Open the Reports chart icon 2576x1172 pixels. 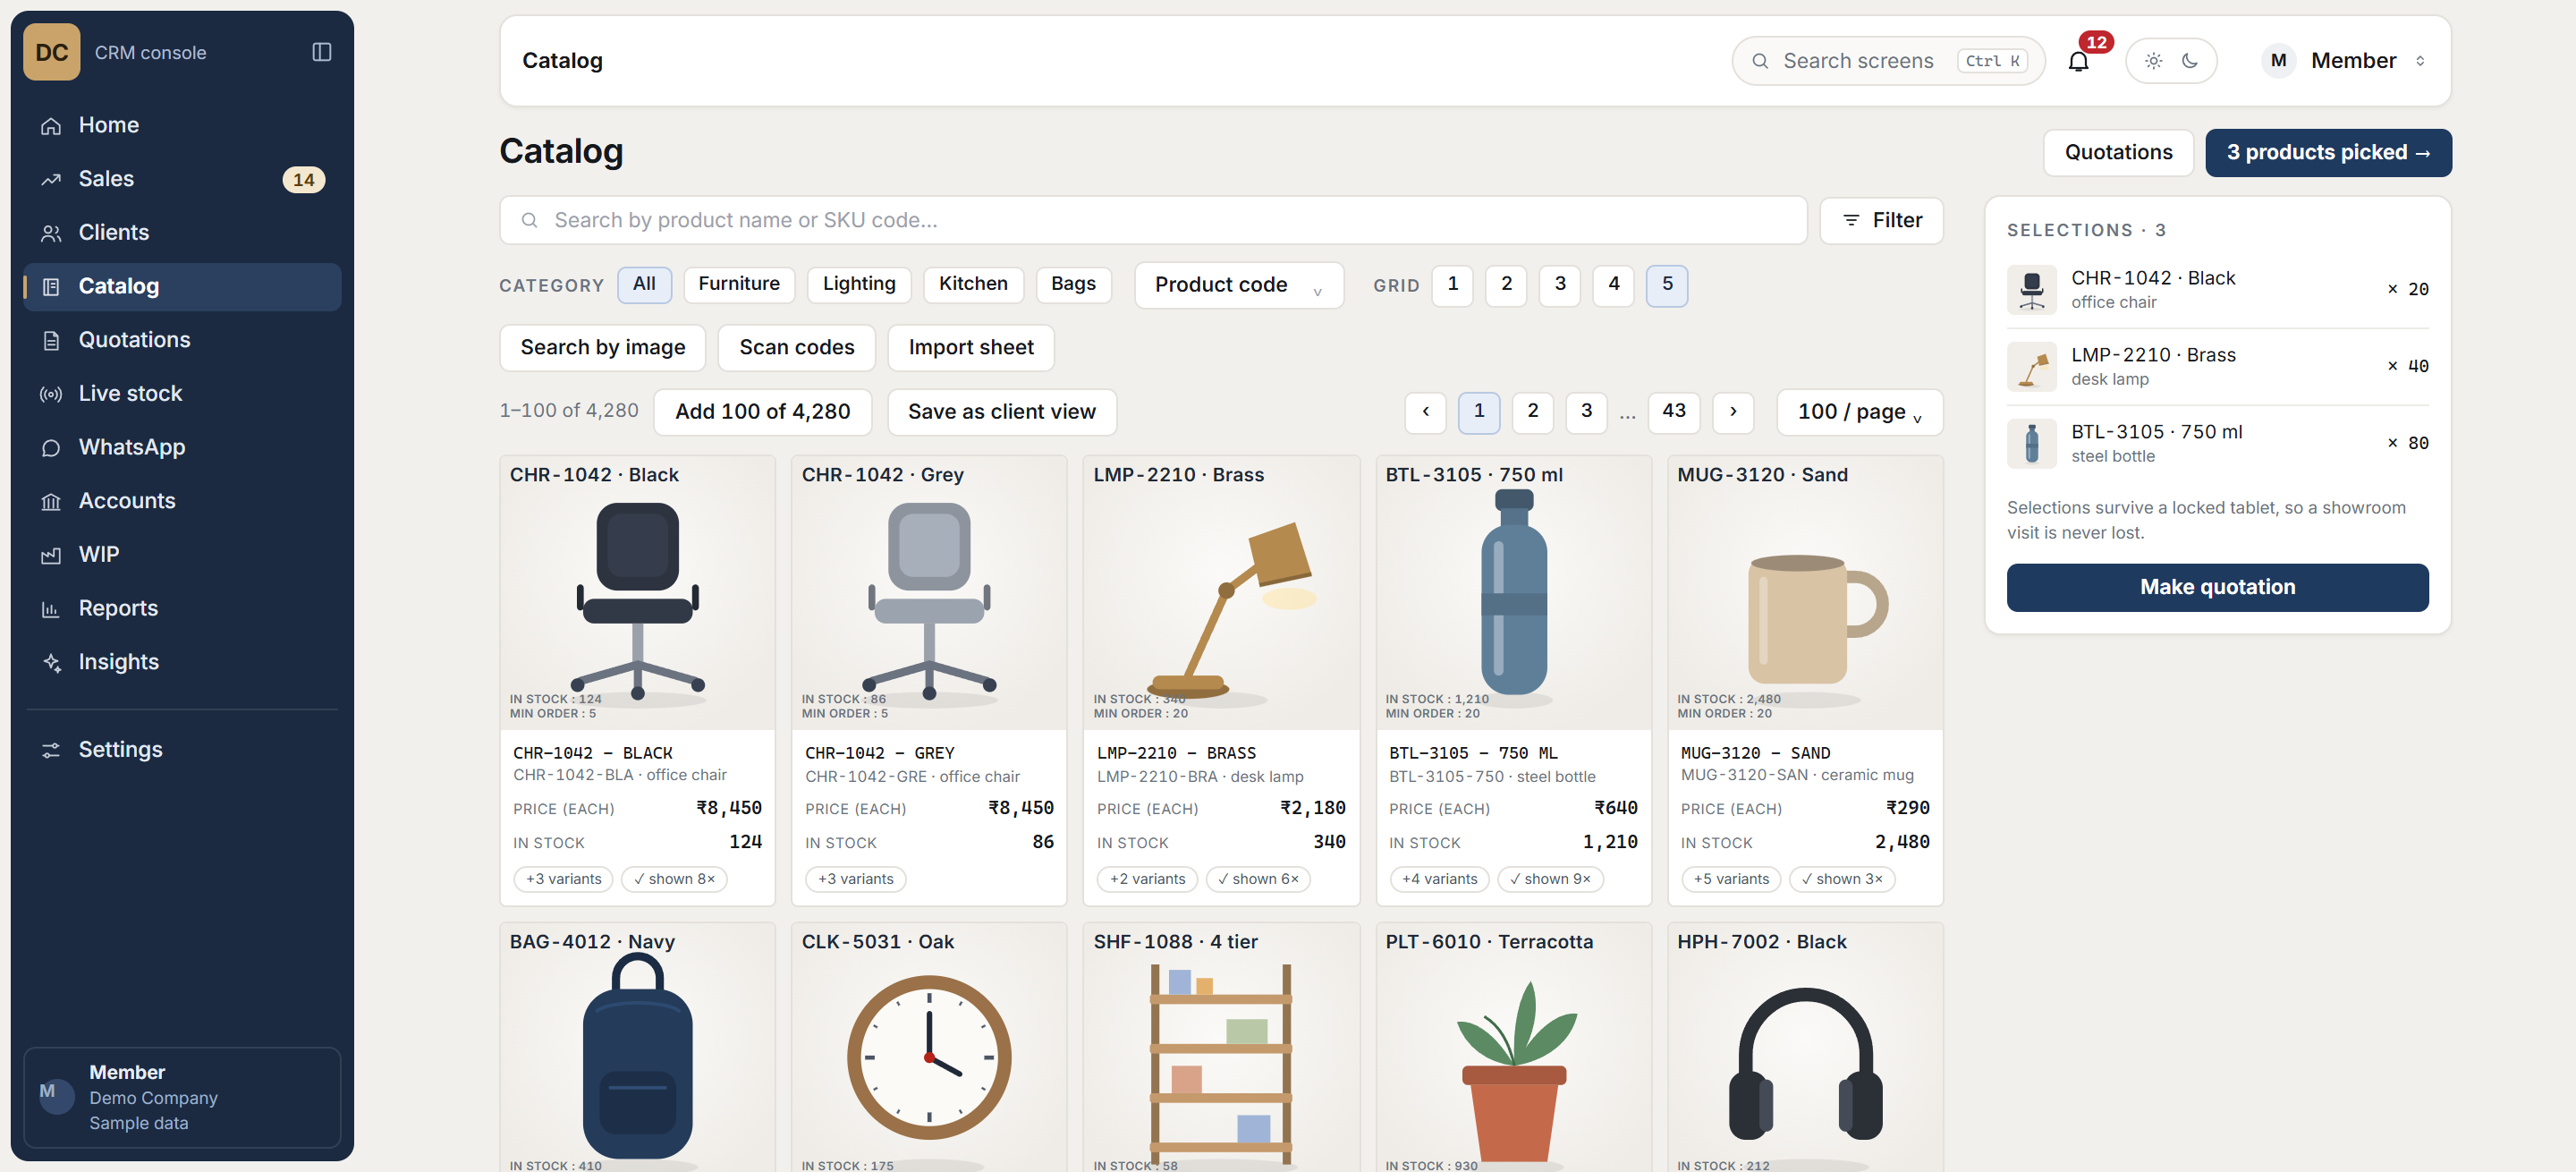coord(51,609)
